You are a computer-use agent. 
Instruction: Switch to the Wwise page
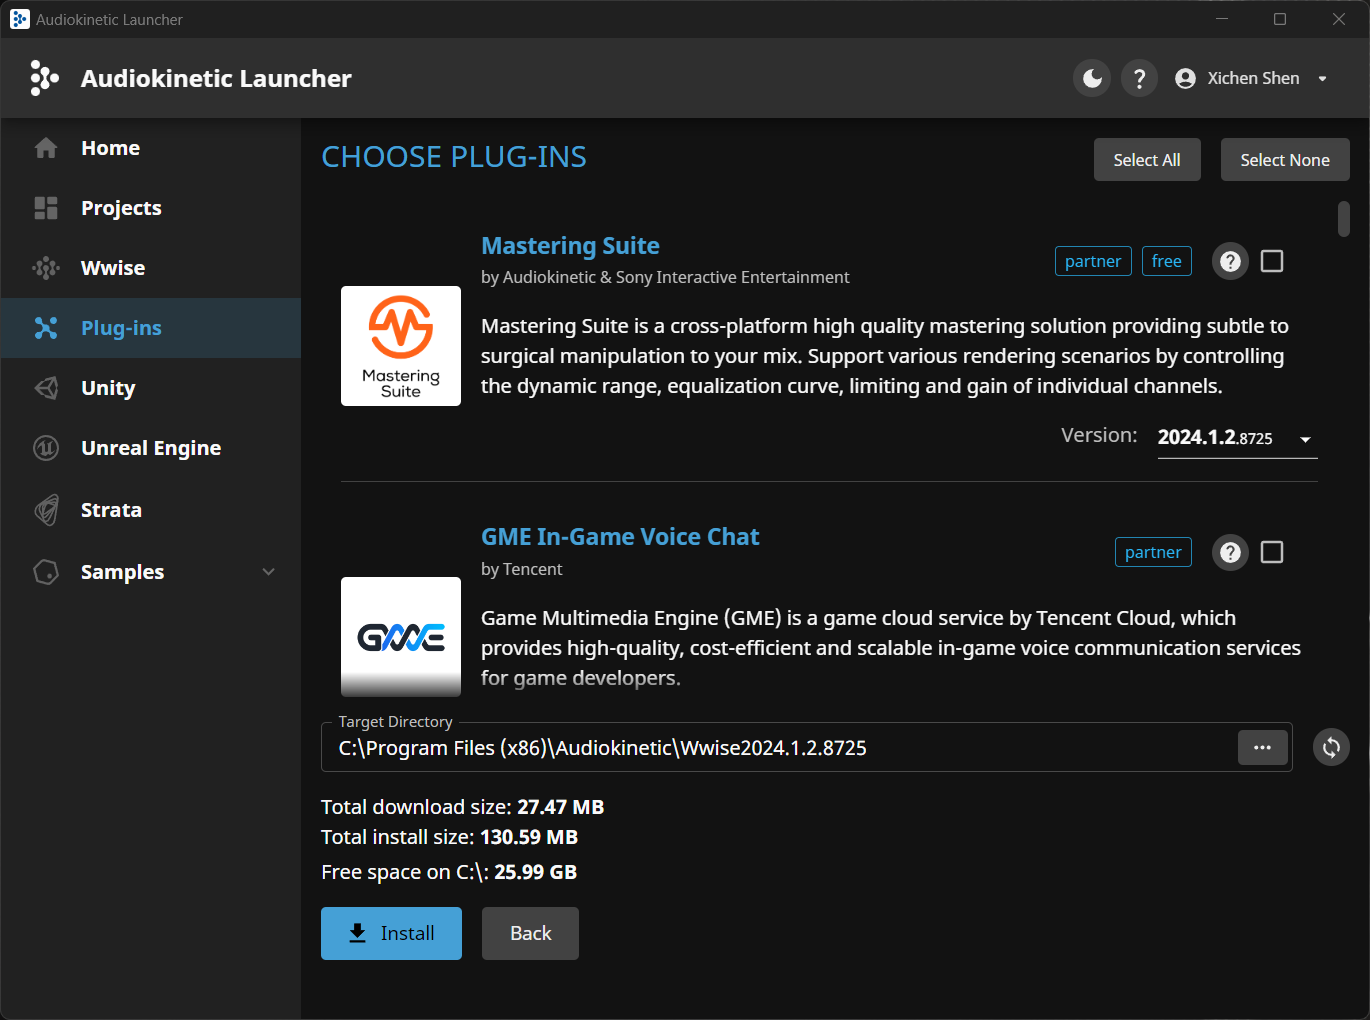coord(151,268)
